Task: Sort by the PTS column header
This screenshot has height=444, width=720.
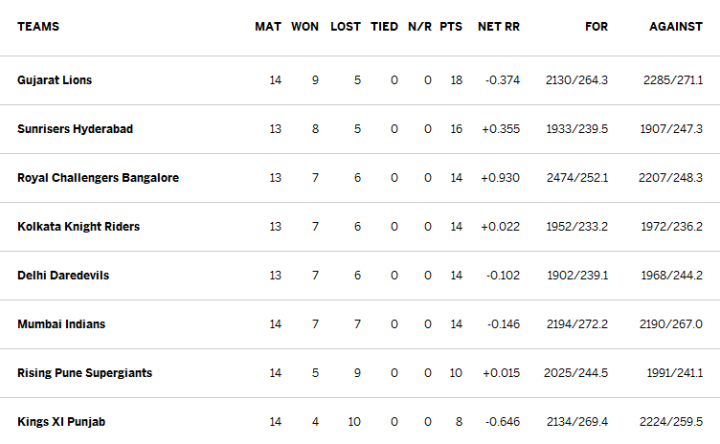Action: tap(451, 27)
